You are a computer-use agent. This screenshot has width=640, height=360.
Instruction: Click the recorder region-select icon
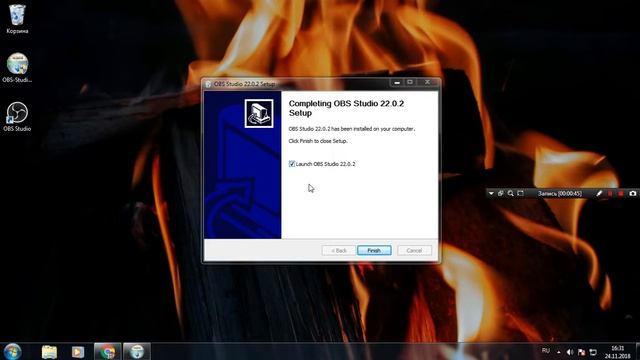[x=520, y=193]
